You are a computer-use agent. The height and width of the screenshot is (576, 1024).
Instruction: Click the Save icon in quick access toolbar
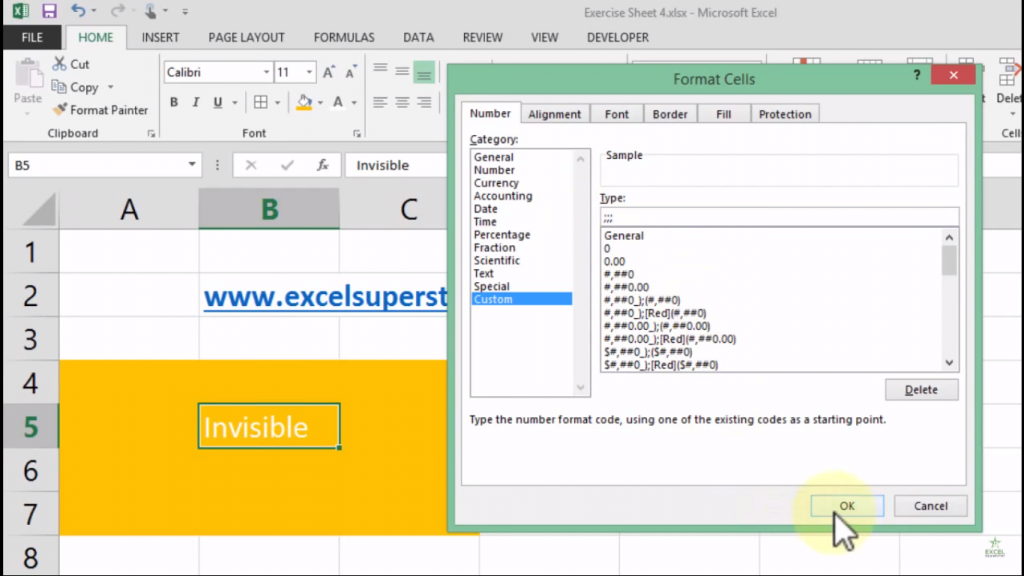coord(49,12)
